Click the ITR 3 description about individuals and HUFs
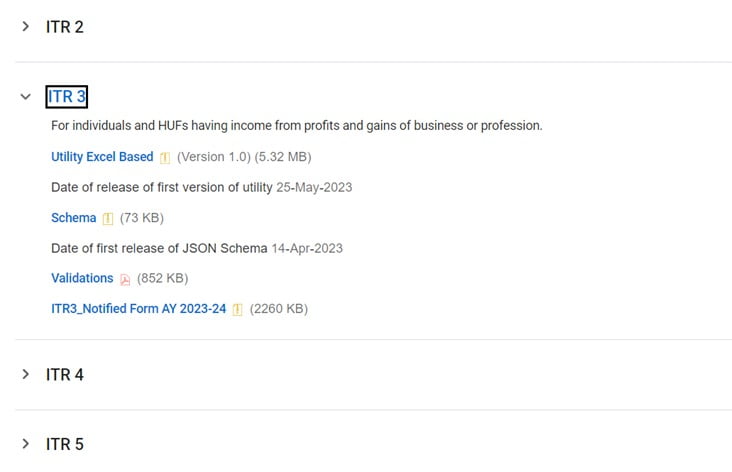The width and height of the screenshot is (732, 472). 296,126
